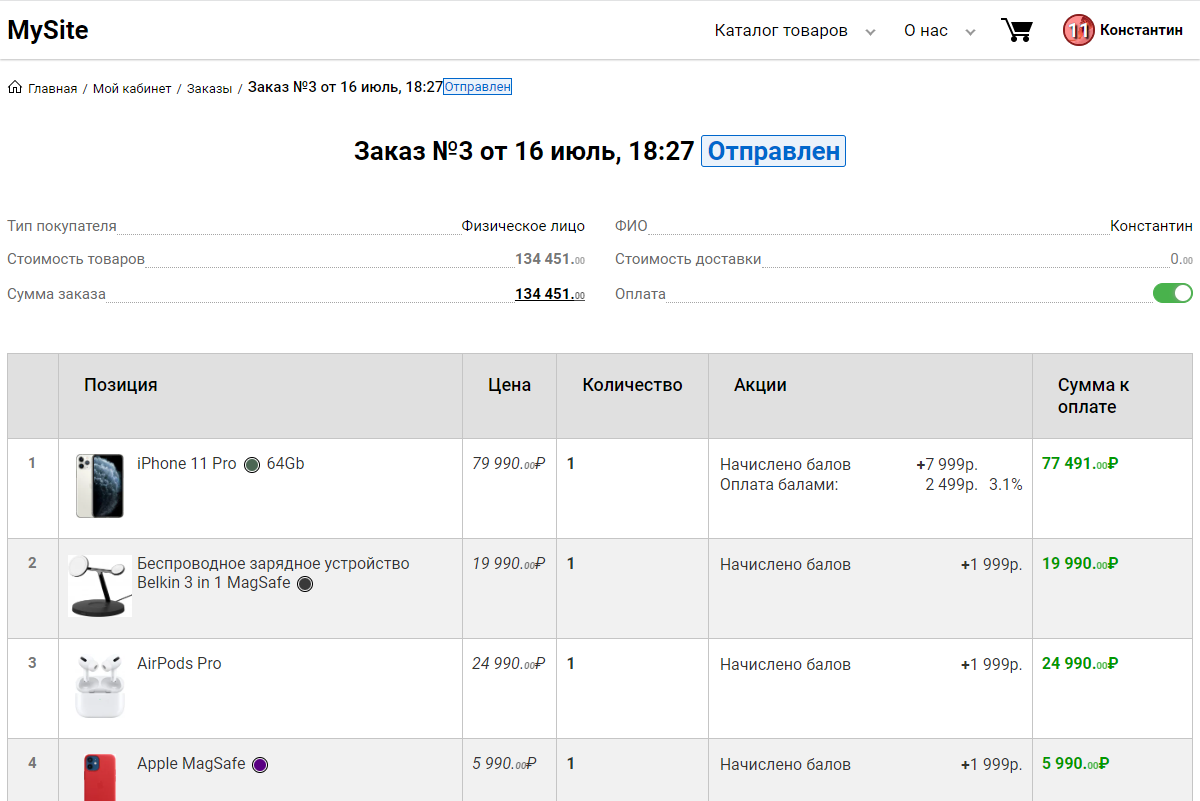Click the Физическое лицо value
The width and height of the screenshot is (1200, 801).
(x=523, y=226)
